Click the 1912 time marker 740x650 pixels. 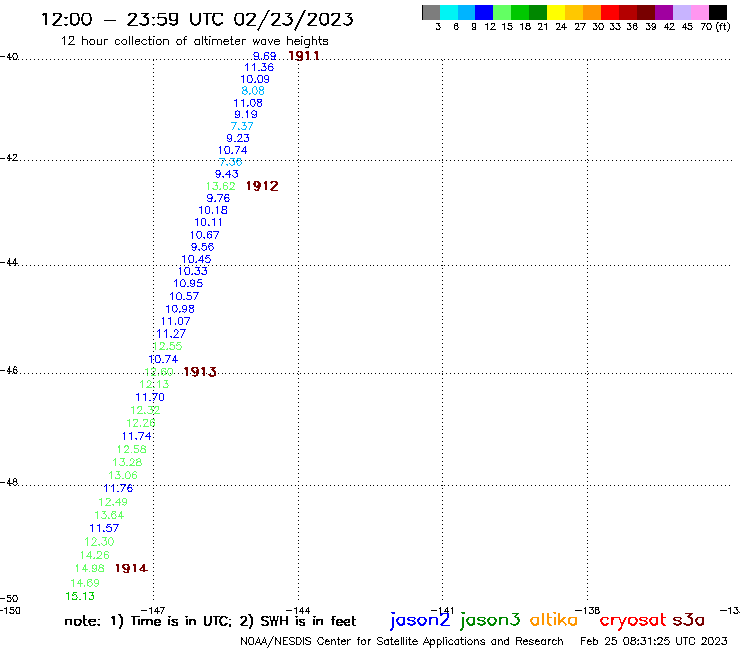tap(262, 186)
